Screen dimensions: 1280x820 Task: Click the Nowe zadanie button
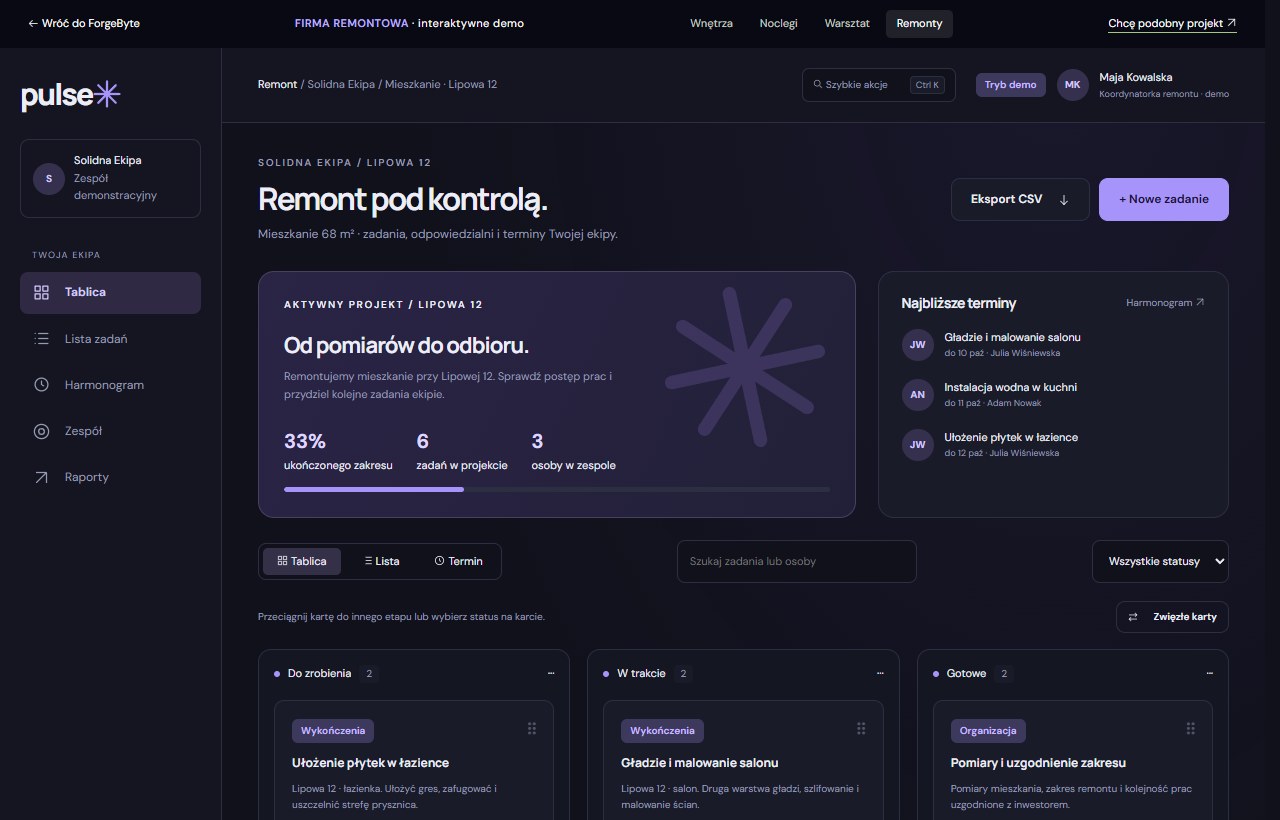coord(1164,199)
